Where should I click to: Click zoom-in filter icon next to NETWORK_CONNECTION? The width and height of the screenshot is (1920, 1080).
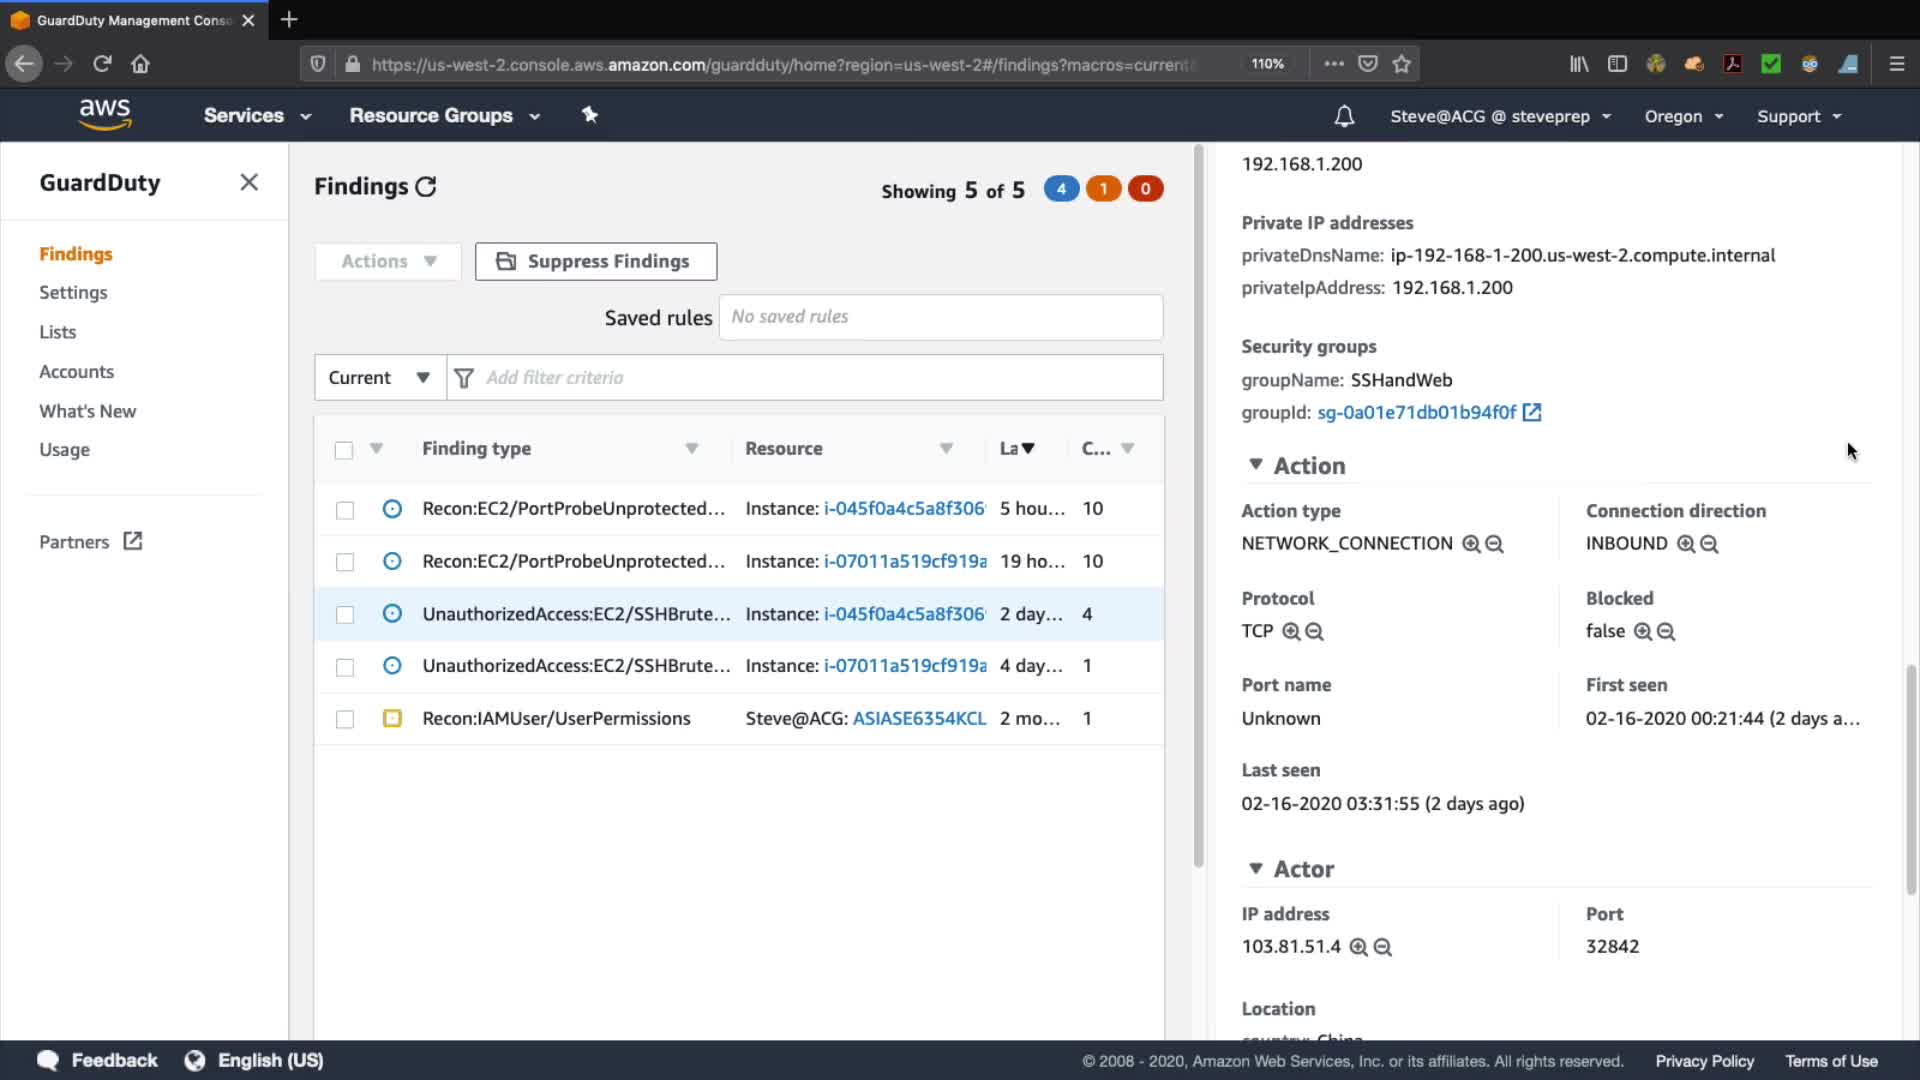click(x=1471, y=544)
